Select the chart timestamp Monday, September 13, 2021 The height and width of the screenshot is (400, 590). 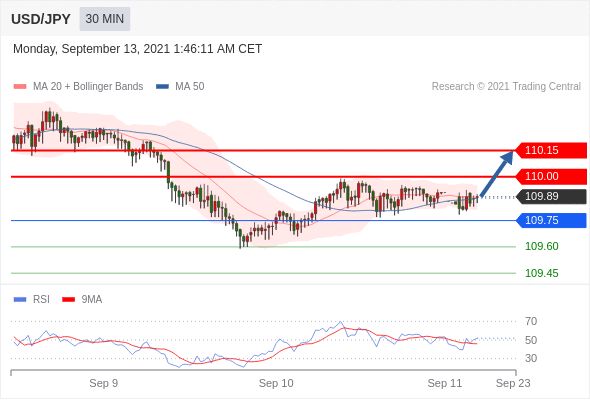pyautogui.click(x=137, y=49)
